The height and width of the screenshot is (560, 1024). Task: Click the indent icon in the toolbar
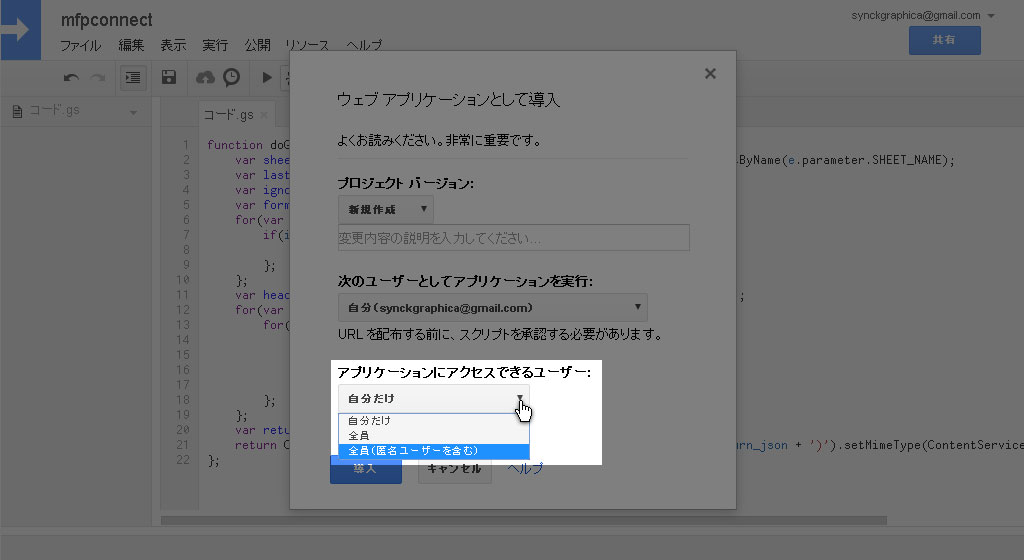pyautogui.click(x=132, y=77)
